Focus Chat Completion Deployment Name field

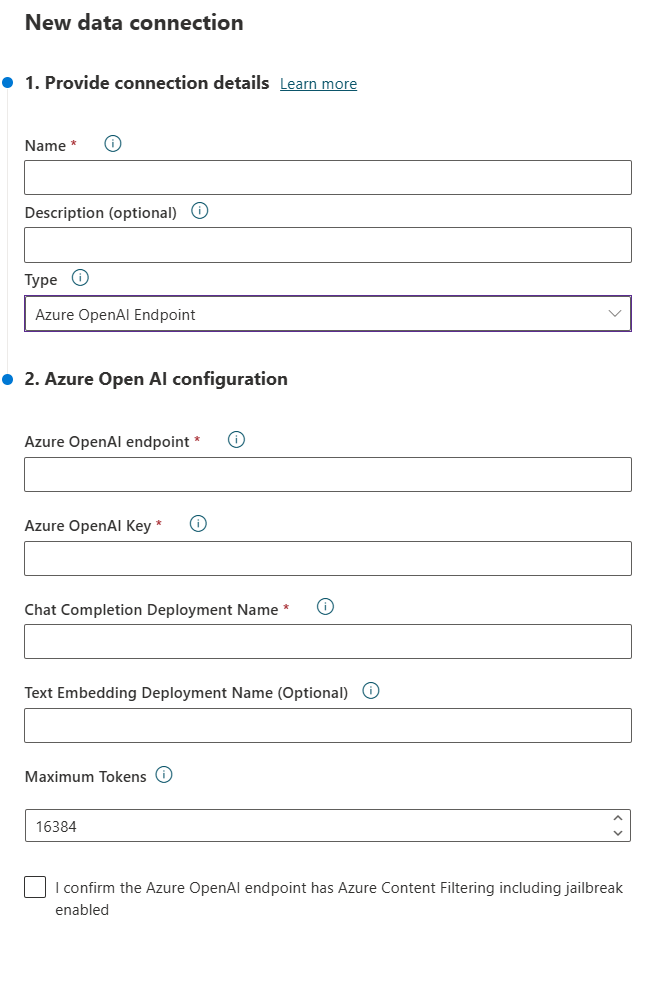click(x=328, y=642)
